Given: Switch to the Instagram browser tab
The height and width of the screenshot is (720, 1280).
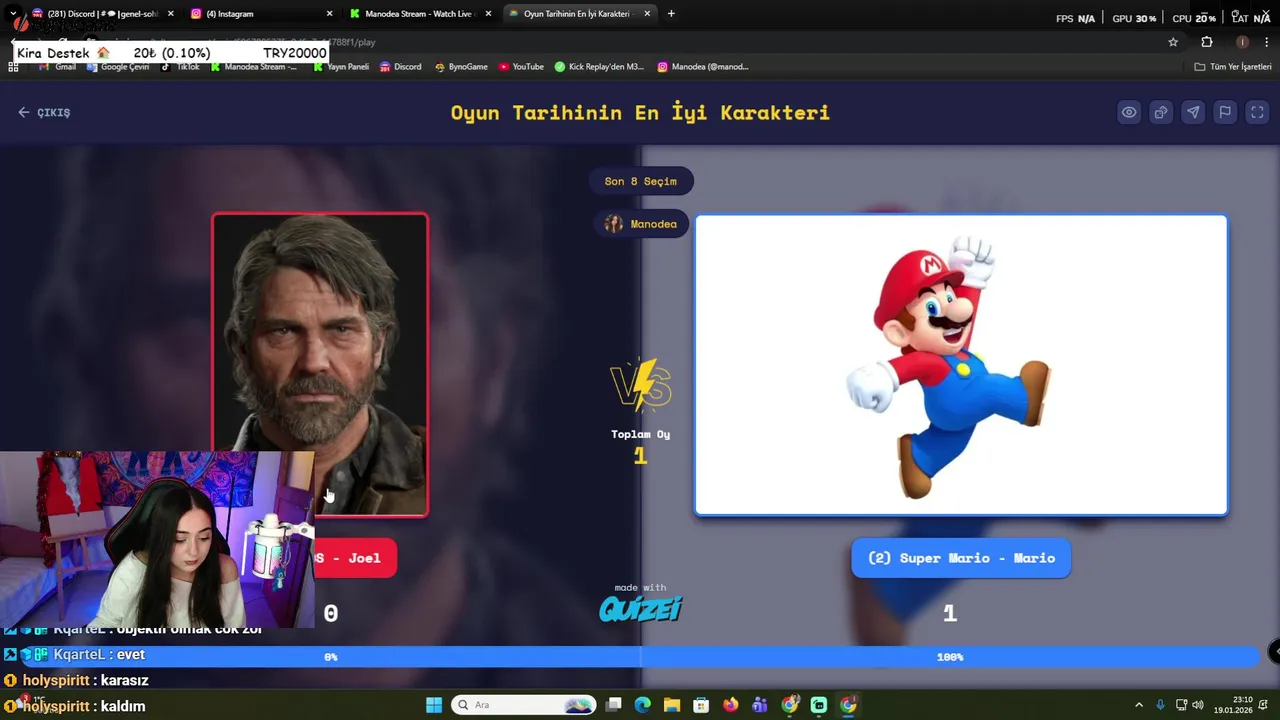Looking at the screenshot, I should [262, 14].
